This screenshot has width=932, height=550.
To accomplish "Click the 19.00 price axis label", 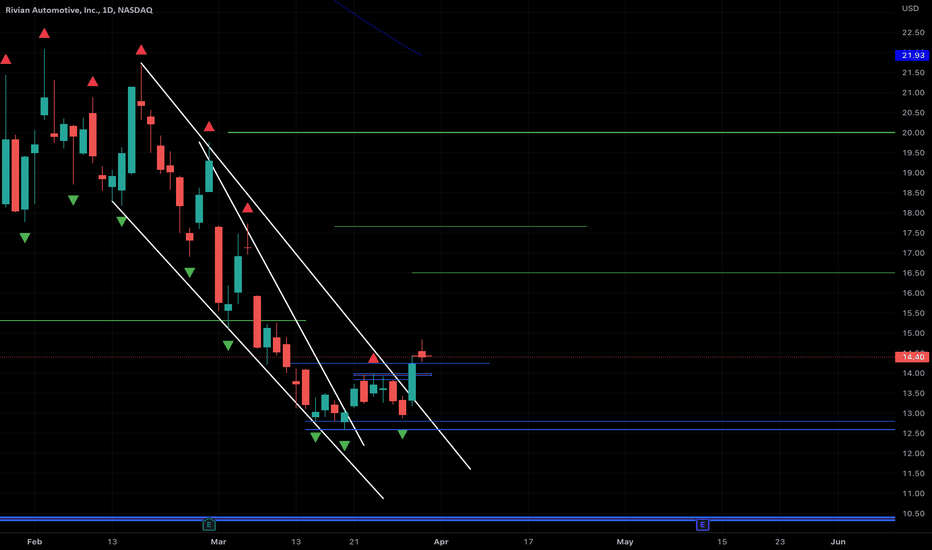I will pos(913,173).
